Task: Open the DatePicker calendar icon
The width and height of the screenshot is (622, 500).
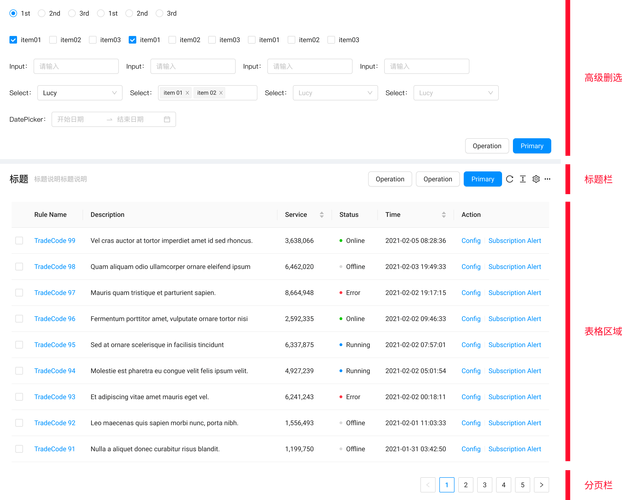Action: tap(167, 119)
